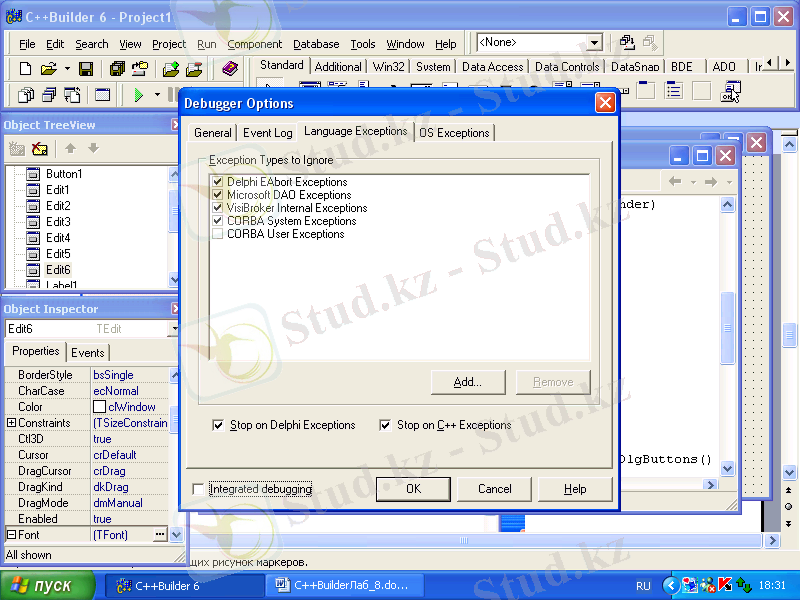
Task: Open C++Builder 6 taskbar button
Action: coord(184,585)
